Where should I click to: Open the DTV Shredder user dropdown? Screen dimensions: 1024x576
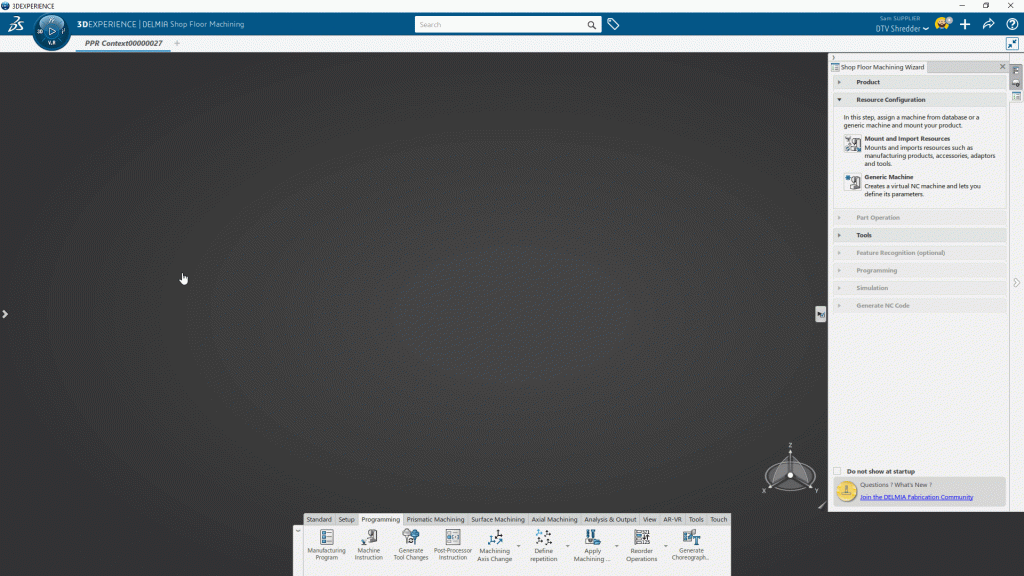902,29
